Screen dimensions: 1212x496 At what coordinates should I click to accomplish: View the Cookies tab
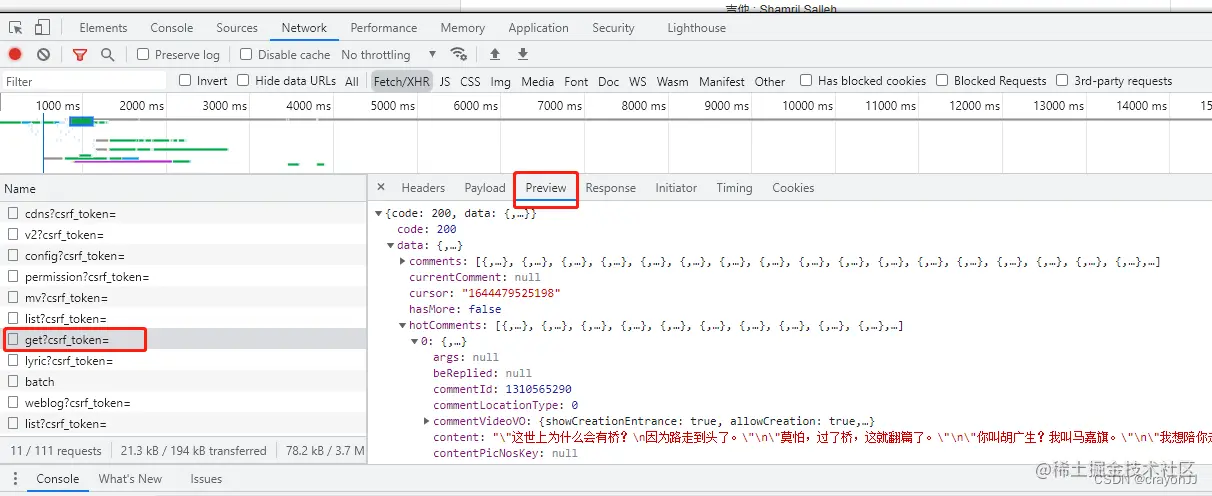tap(793, 188)
